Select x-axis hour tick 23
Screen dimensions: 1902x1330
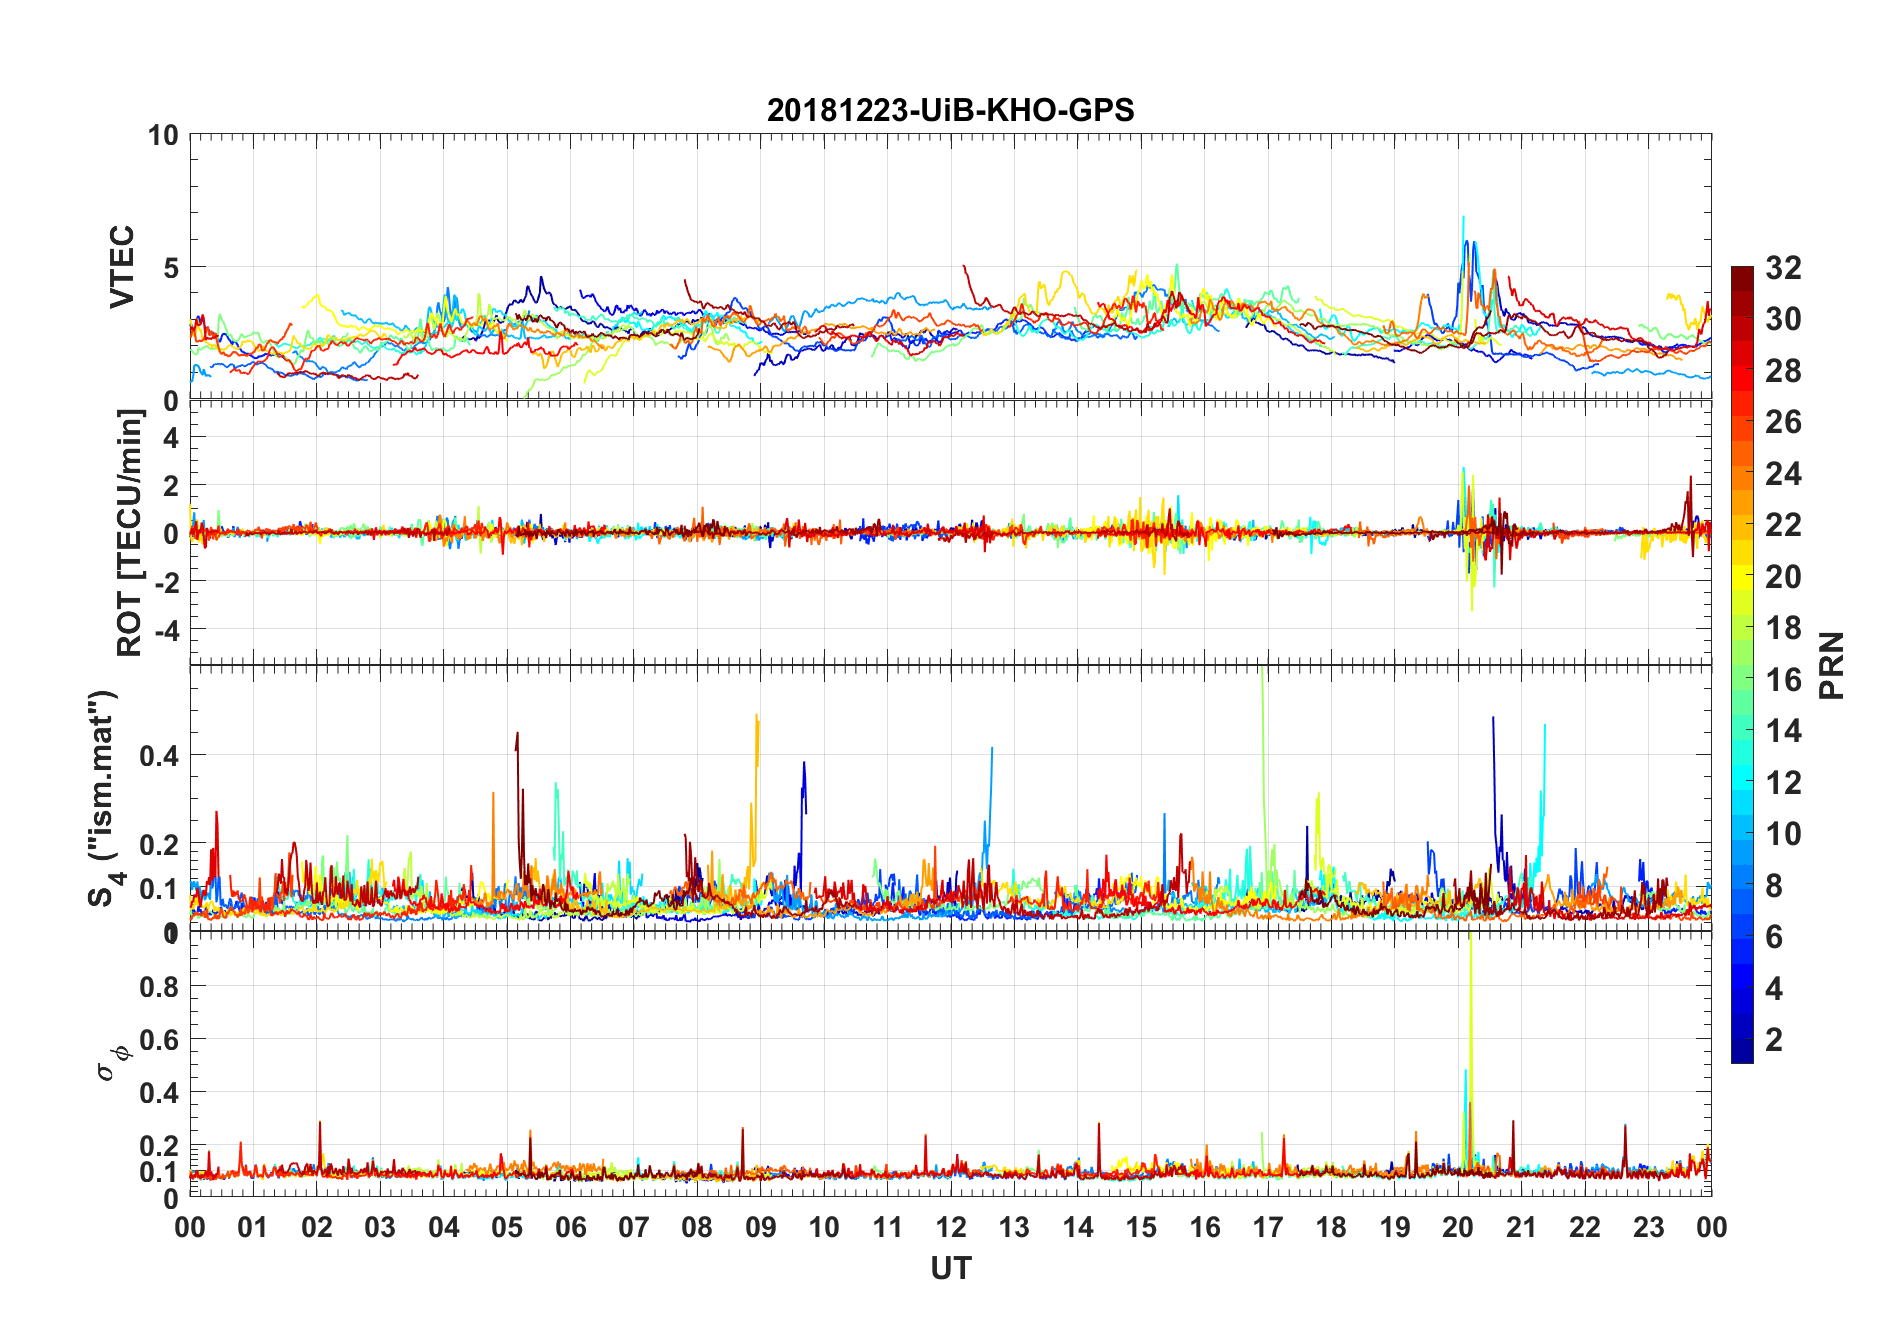[1649, 1227]
